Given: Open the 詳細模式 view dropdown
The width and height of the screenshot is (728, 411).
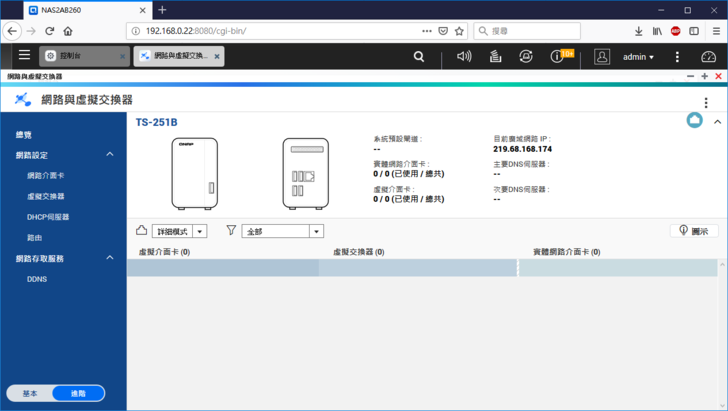Looking at the screenshot, I should click(179, 231).
